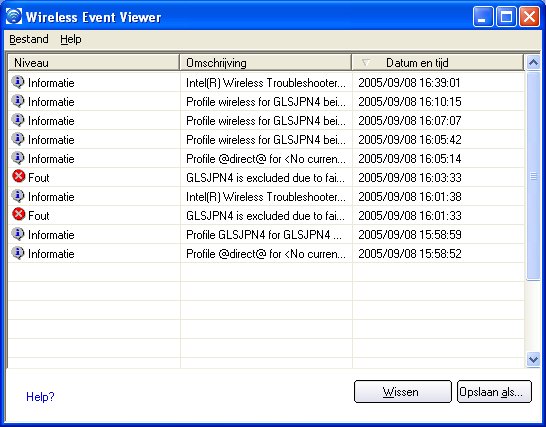This screenshot has height=427, width=546.
Task: Select the Profile GLSJPN4 for GLSJPN4 event row
Action: [x=266, y=234]
